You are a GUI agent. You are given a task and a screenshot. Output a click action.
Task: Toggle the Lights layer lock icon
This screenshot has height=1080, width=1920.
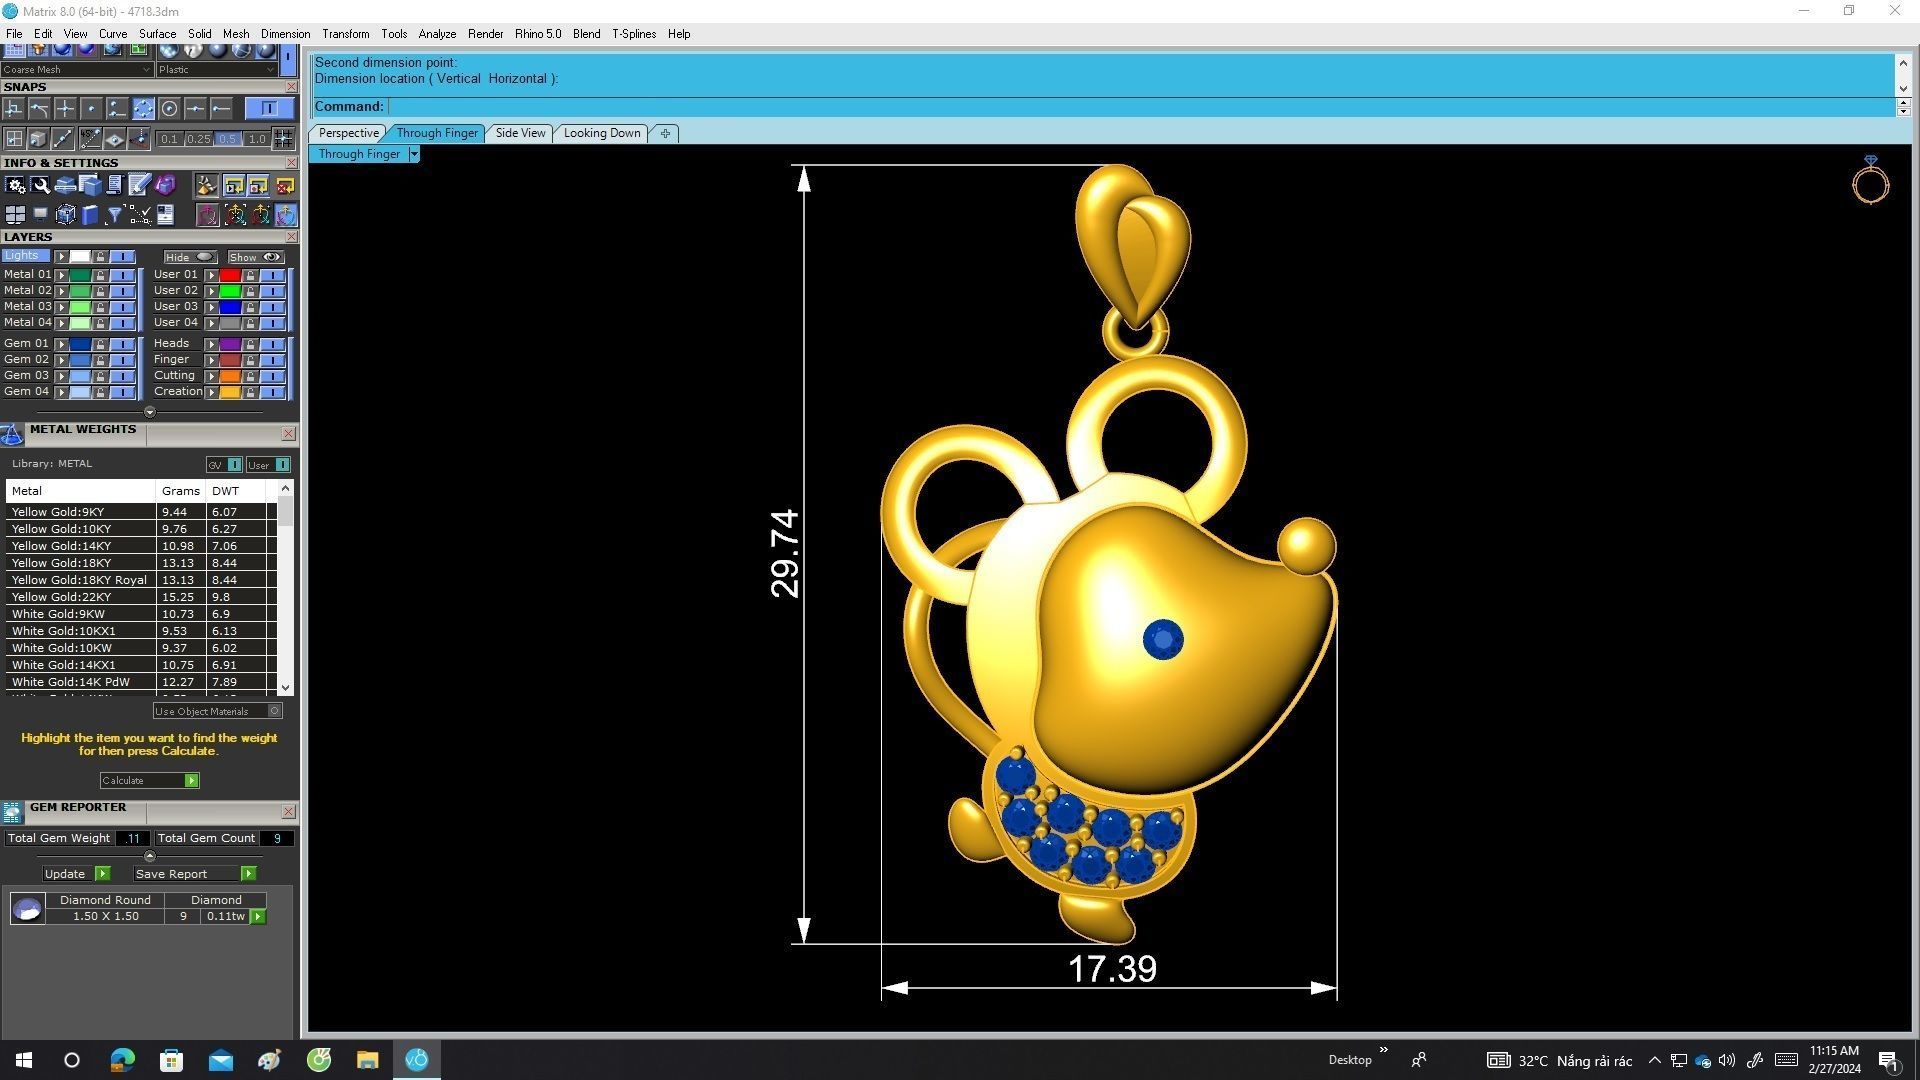tap(100, 257)
